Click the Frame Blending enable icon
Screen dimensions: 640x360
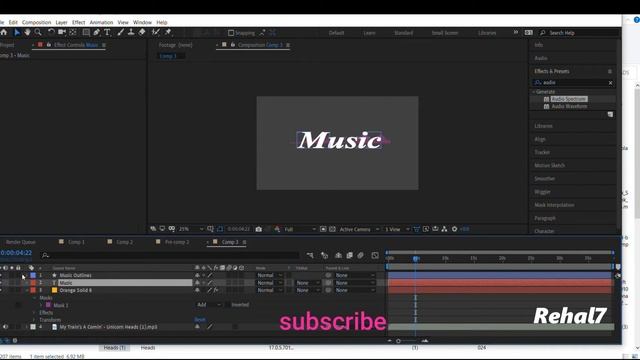coord(349,256)
